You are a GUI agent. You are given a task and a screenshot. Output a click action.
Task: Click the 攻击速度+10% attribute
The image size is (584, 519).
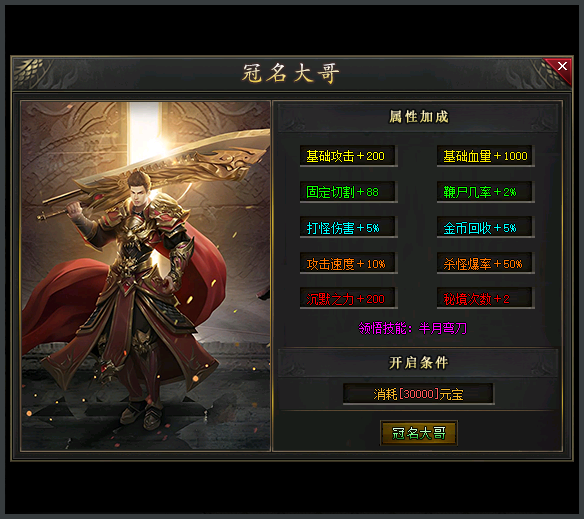(x=349, y=263)
